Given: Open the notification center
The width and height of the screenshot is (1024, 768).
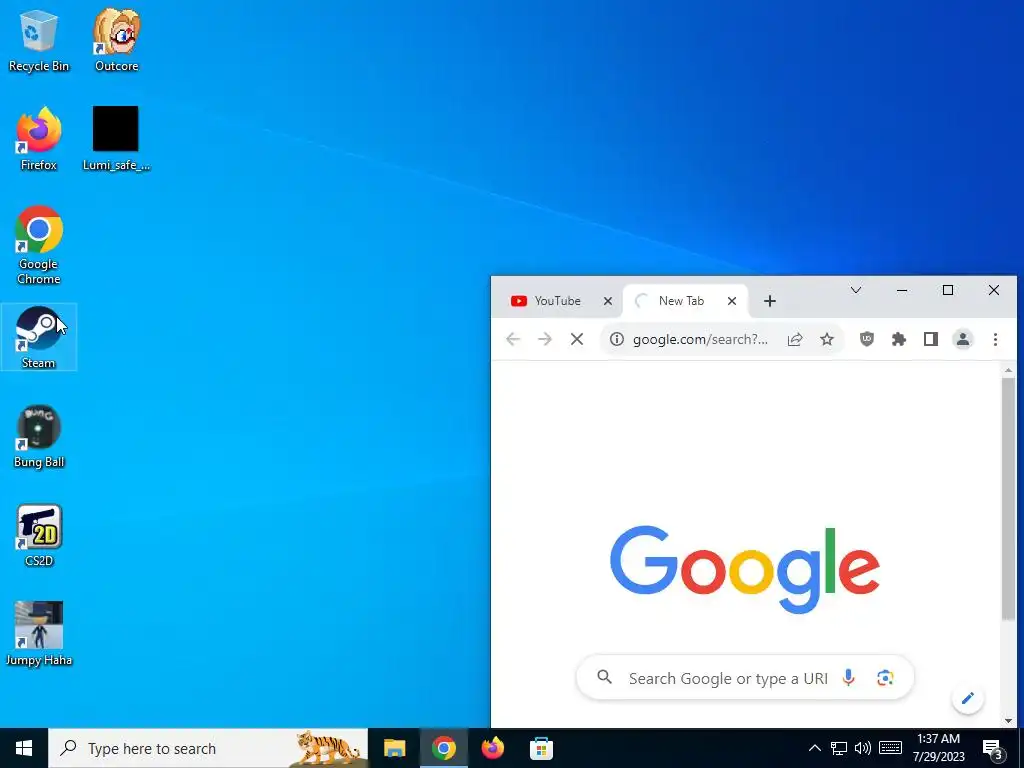Looking at the screenshot, I should point(992,748).
